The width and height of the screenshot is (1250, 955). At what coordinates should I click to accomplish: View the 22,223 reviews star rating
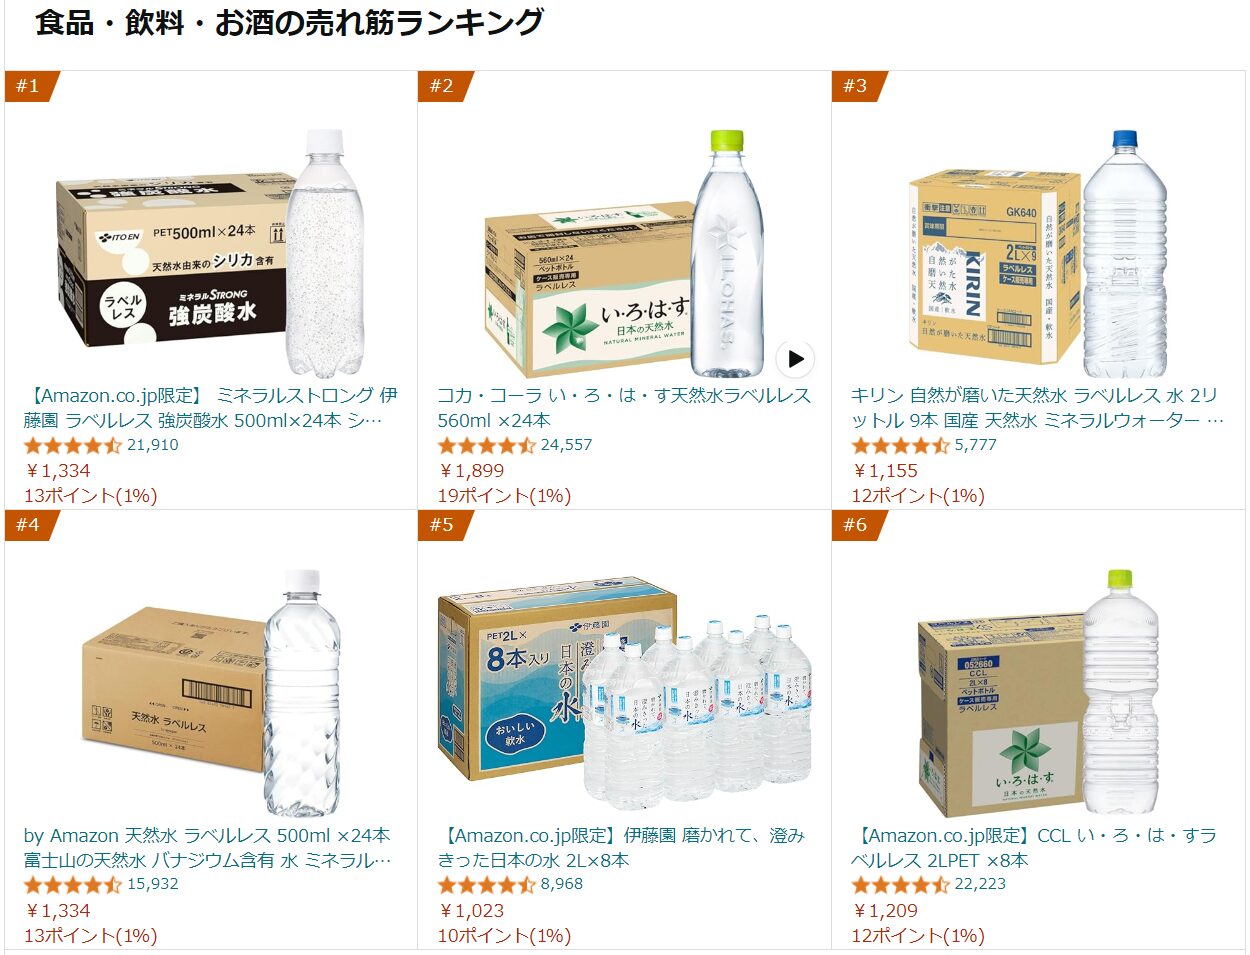tap(929, 884)
